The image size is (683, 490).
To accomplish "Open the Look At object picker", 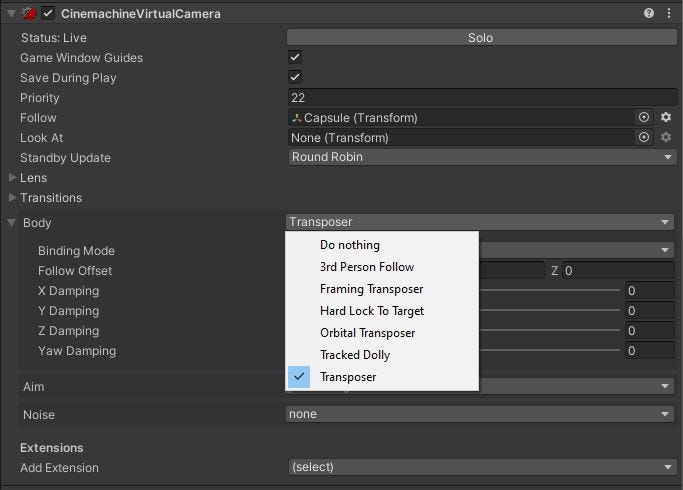I will point(644,137).
